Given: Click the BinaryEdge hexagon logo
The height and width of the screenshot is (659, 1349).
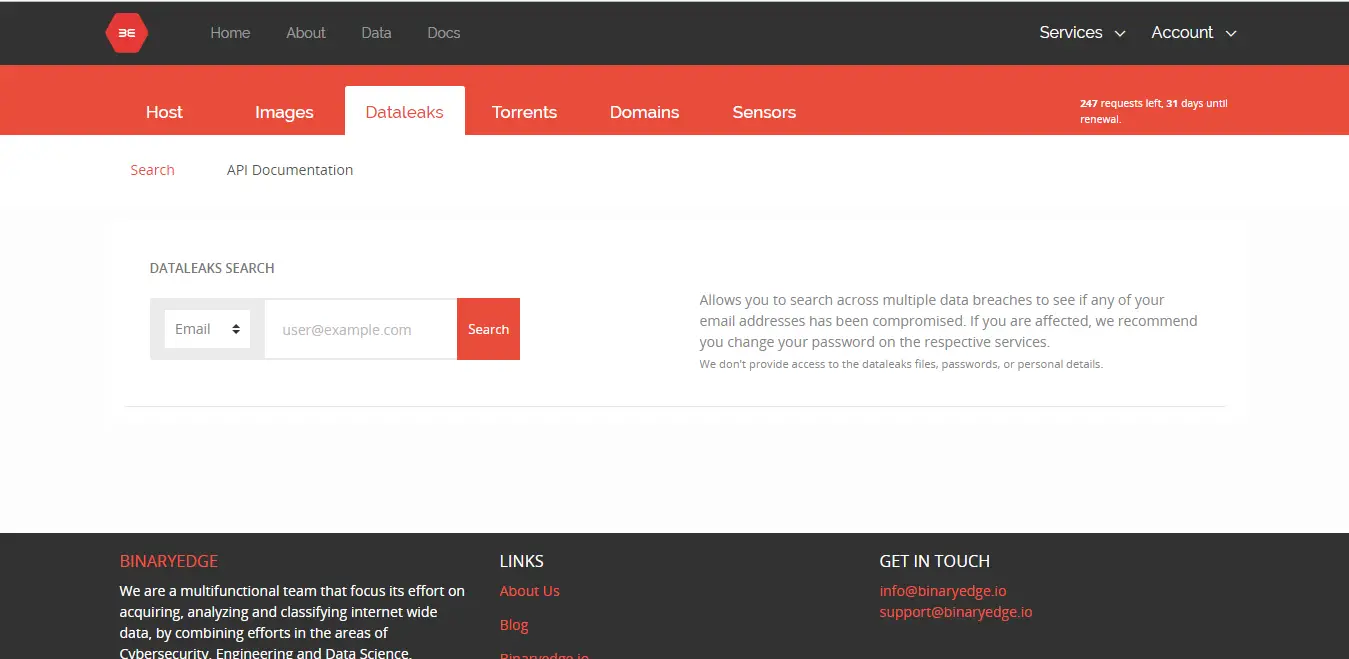Looking at the screenshot, I should [127, 33].
